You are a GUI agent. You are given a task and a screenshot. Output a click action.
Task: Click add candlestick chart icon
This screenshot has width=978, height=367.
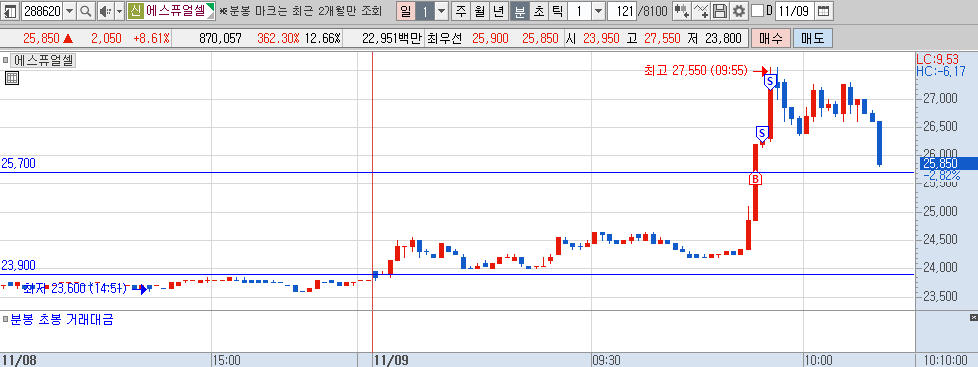(x=682, y=11)
